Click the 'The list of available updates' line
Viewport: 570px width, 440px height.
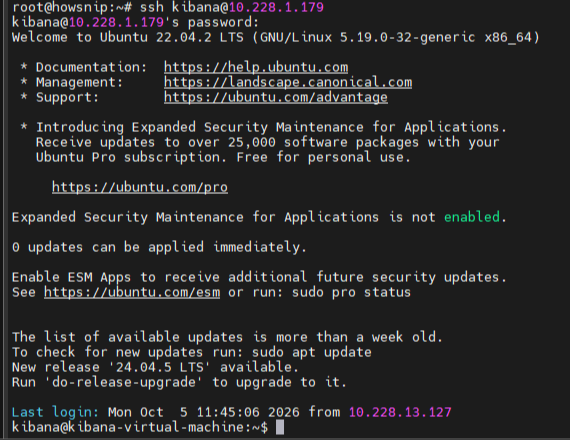coord(227,337)
